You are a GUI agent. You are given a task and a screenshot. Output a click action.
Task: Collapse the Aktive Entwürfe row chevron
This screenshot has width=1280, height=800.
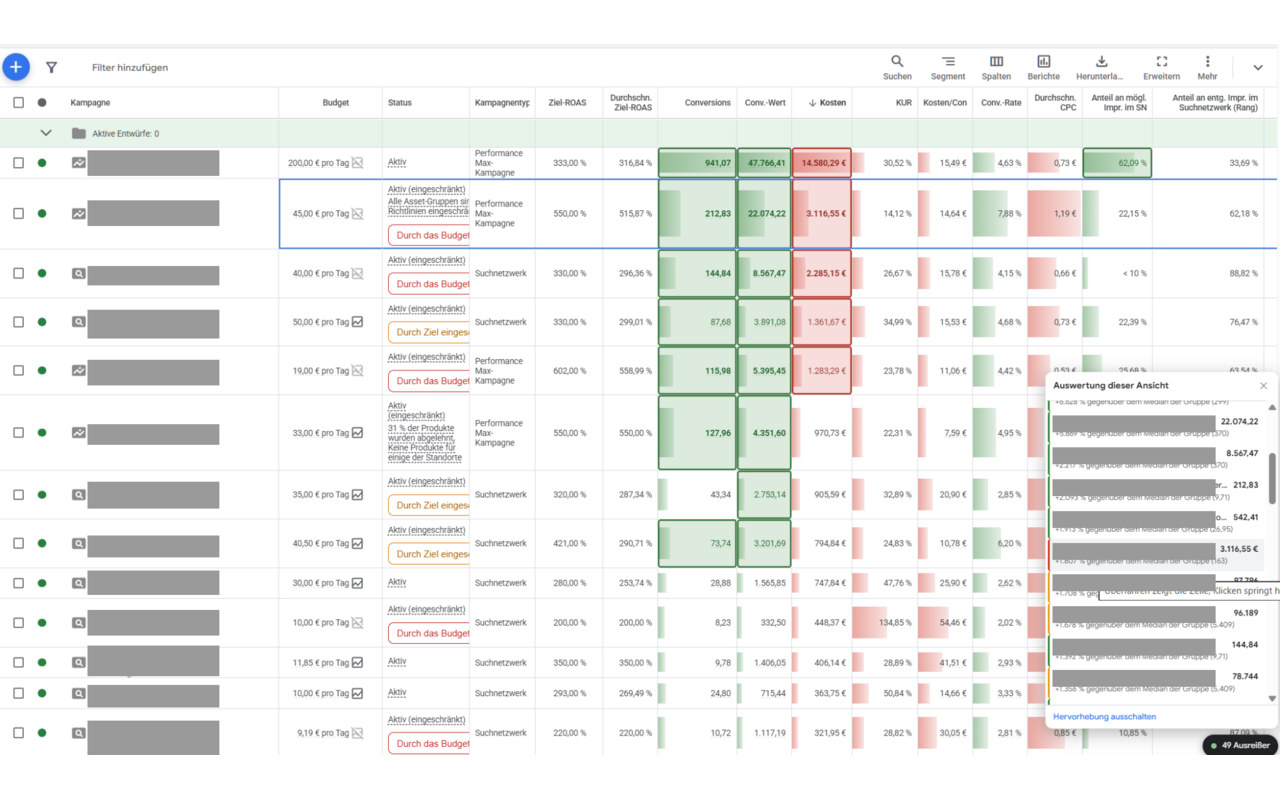[x=45, y=133]
